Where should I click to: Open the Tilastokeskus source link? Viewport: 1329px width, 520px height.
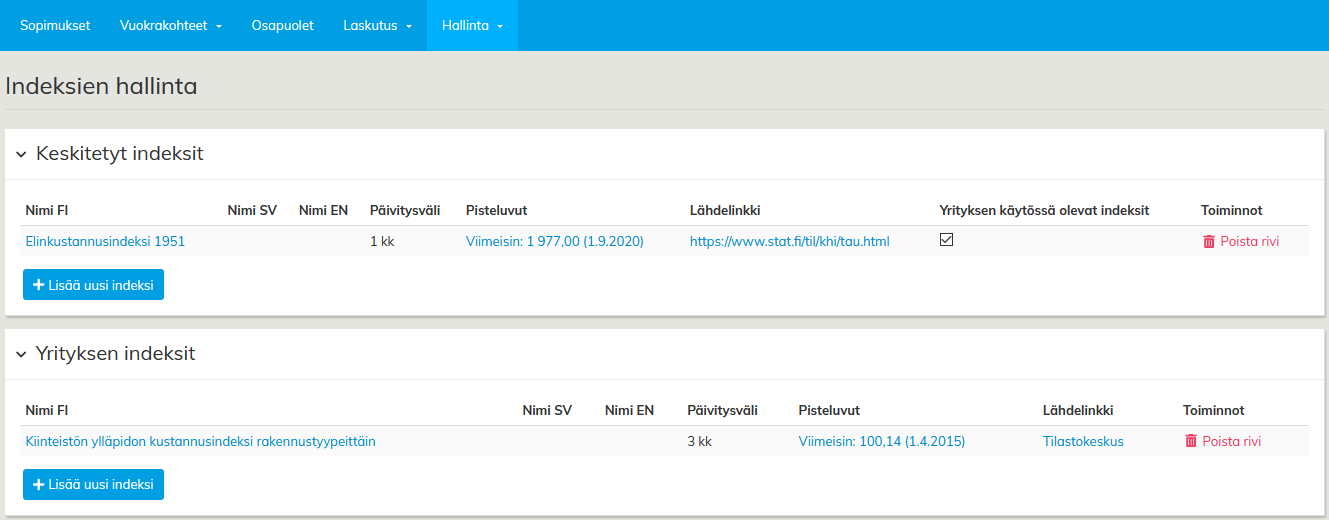pyautogui.click(x=1083, y=441)
